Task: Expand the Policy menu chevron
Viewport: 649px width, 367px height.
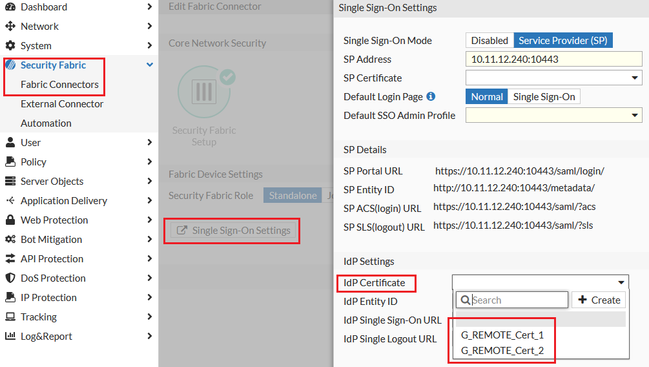Action: pyautogui.click(x=150, y=162)
